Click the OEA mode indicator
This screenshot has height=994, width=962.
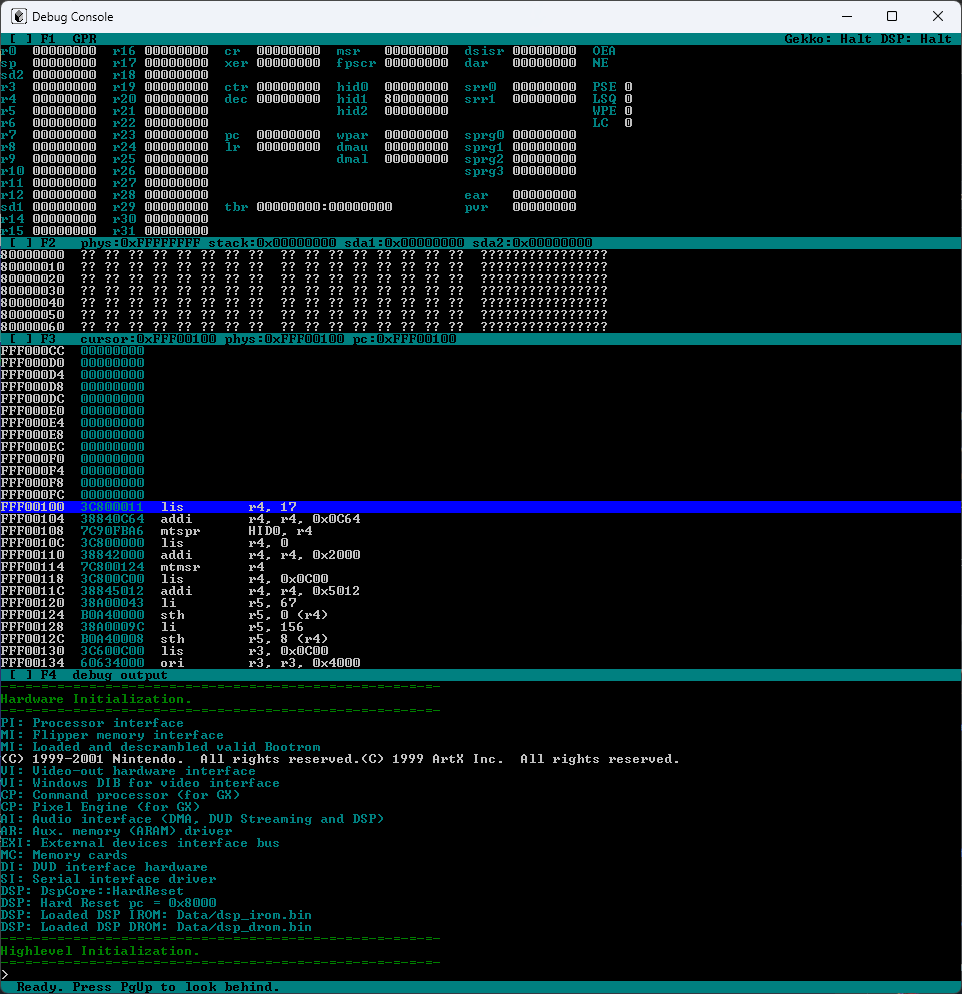(604, 51)
